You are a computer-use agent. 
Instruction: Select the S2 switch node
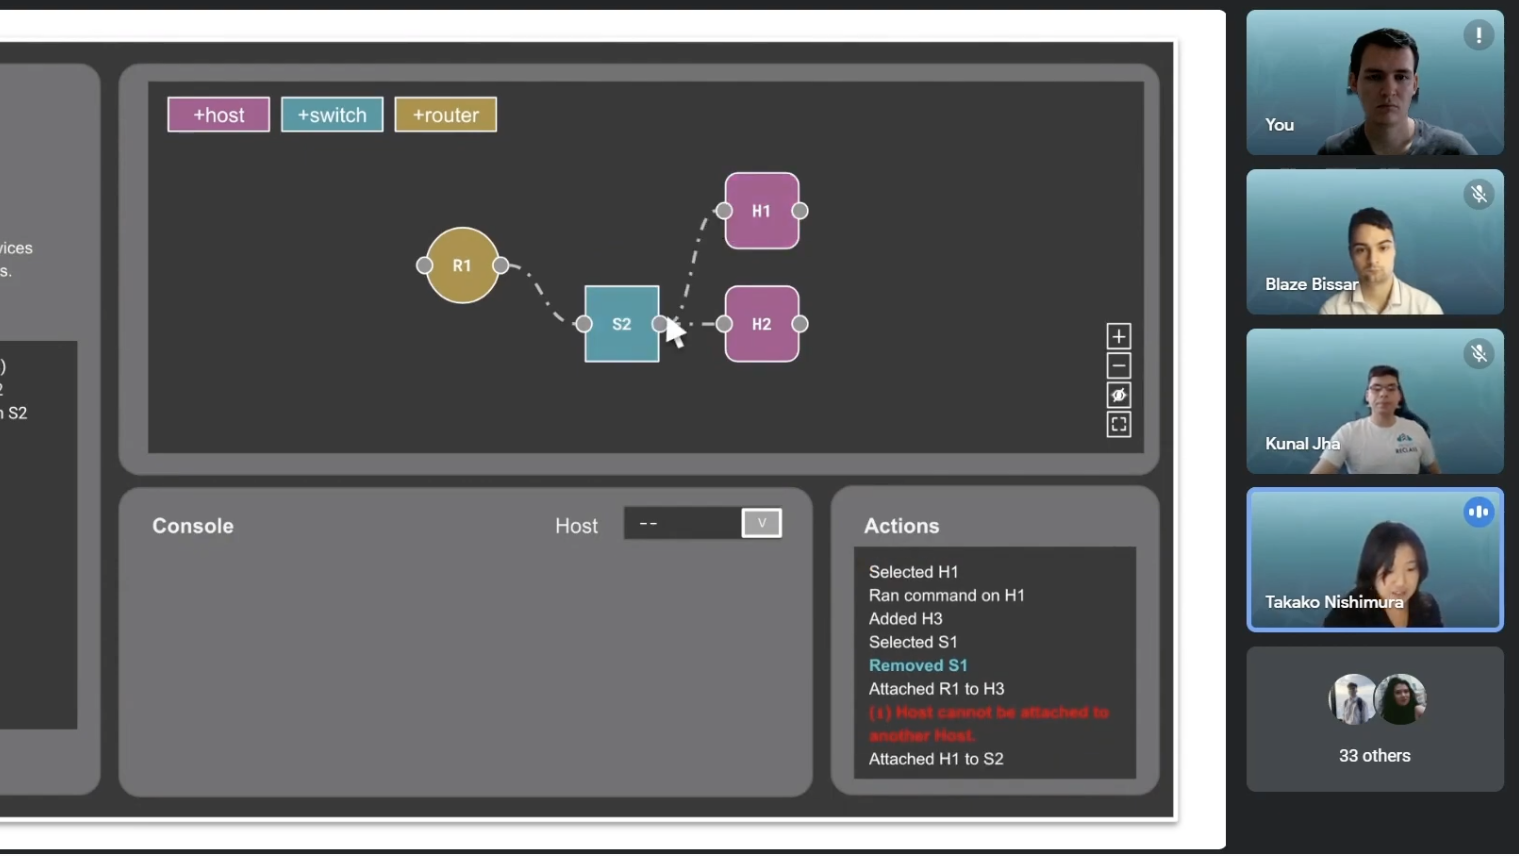[621, 324]
